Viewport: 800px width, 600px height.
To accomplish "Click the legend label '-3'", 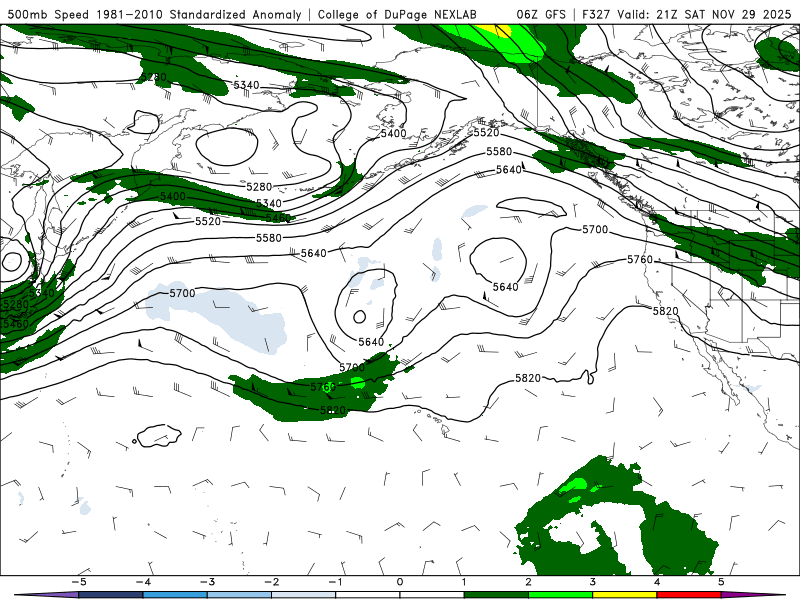I will click(207, 582).
